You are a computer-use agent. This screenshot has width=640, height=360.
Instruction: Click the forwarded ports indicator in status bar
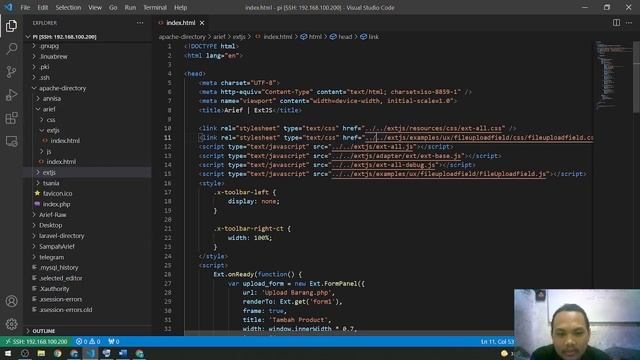click(x=114, y=341)
